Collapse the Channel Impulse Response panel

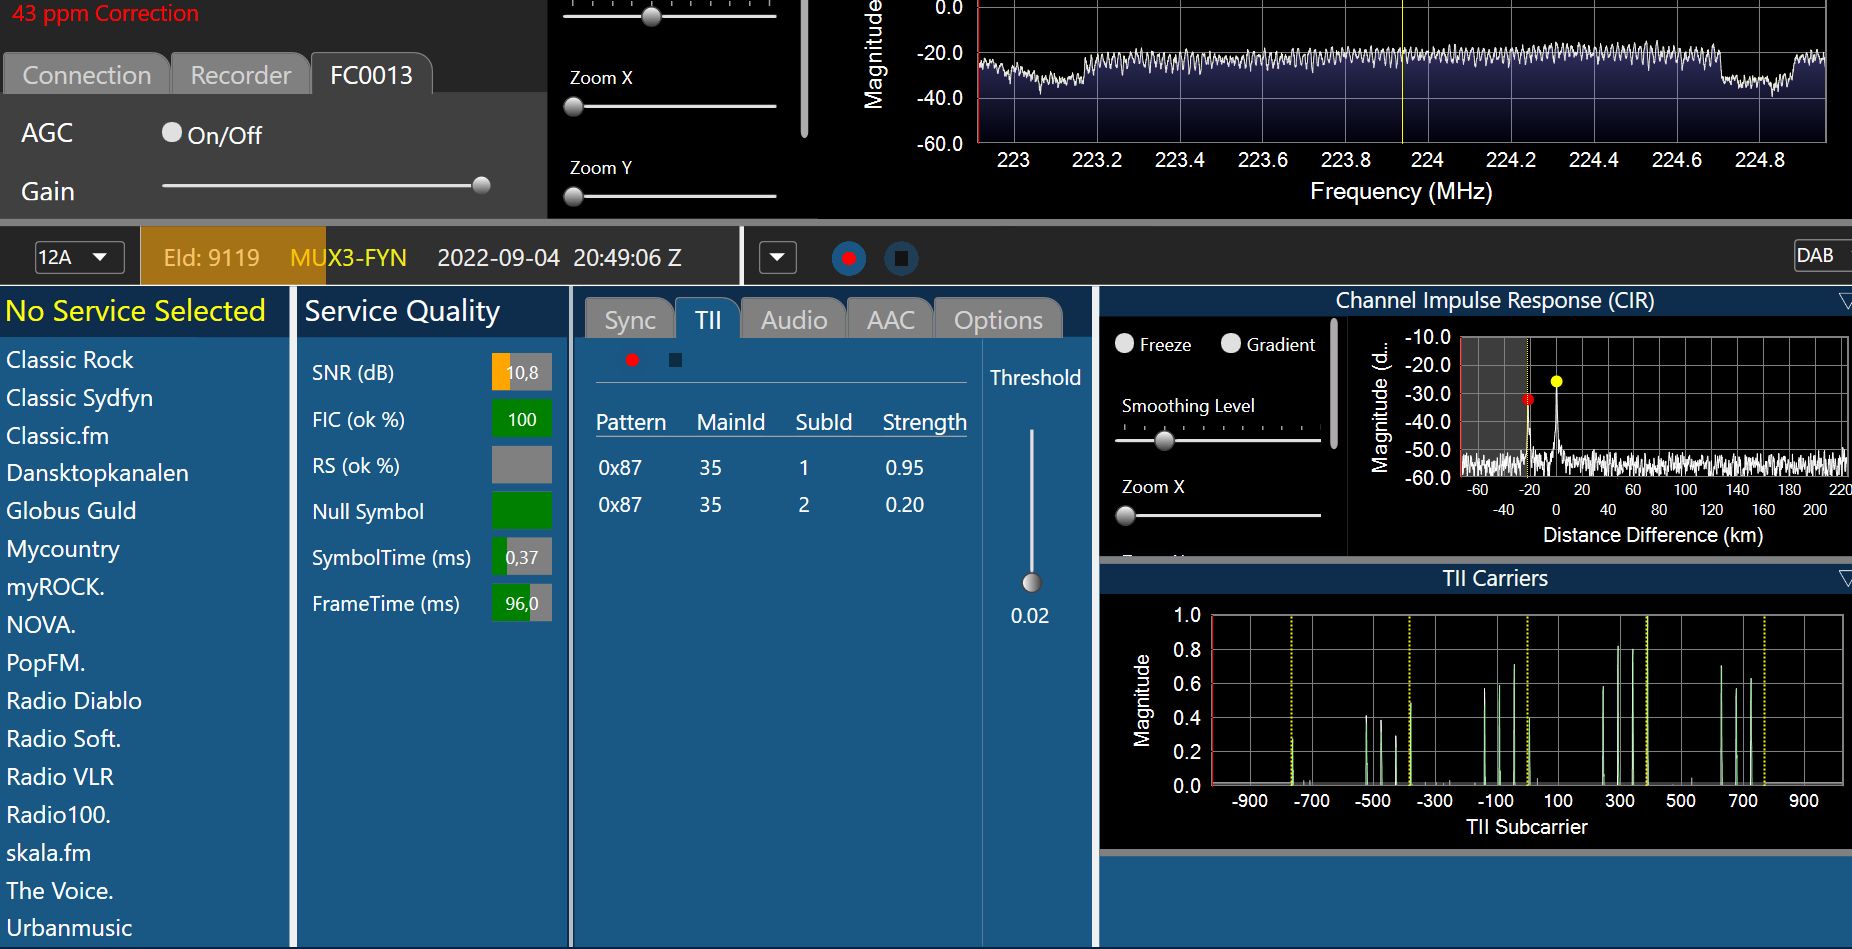tap(1844, 301)
